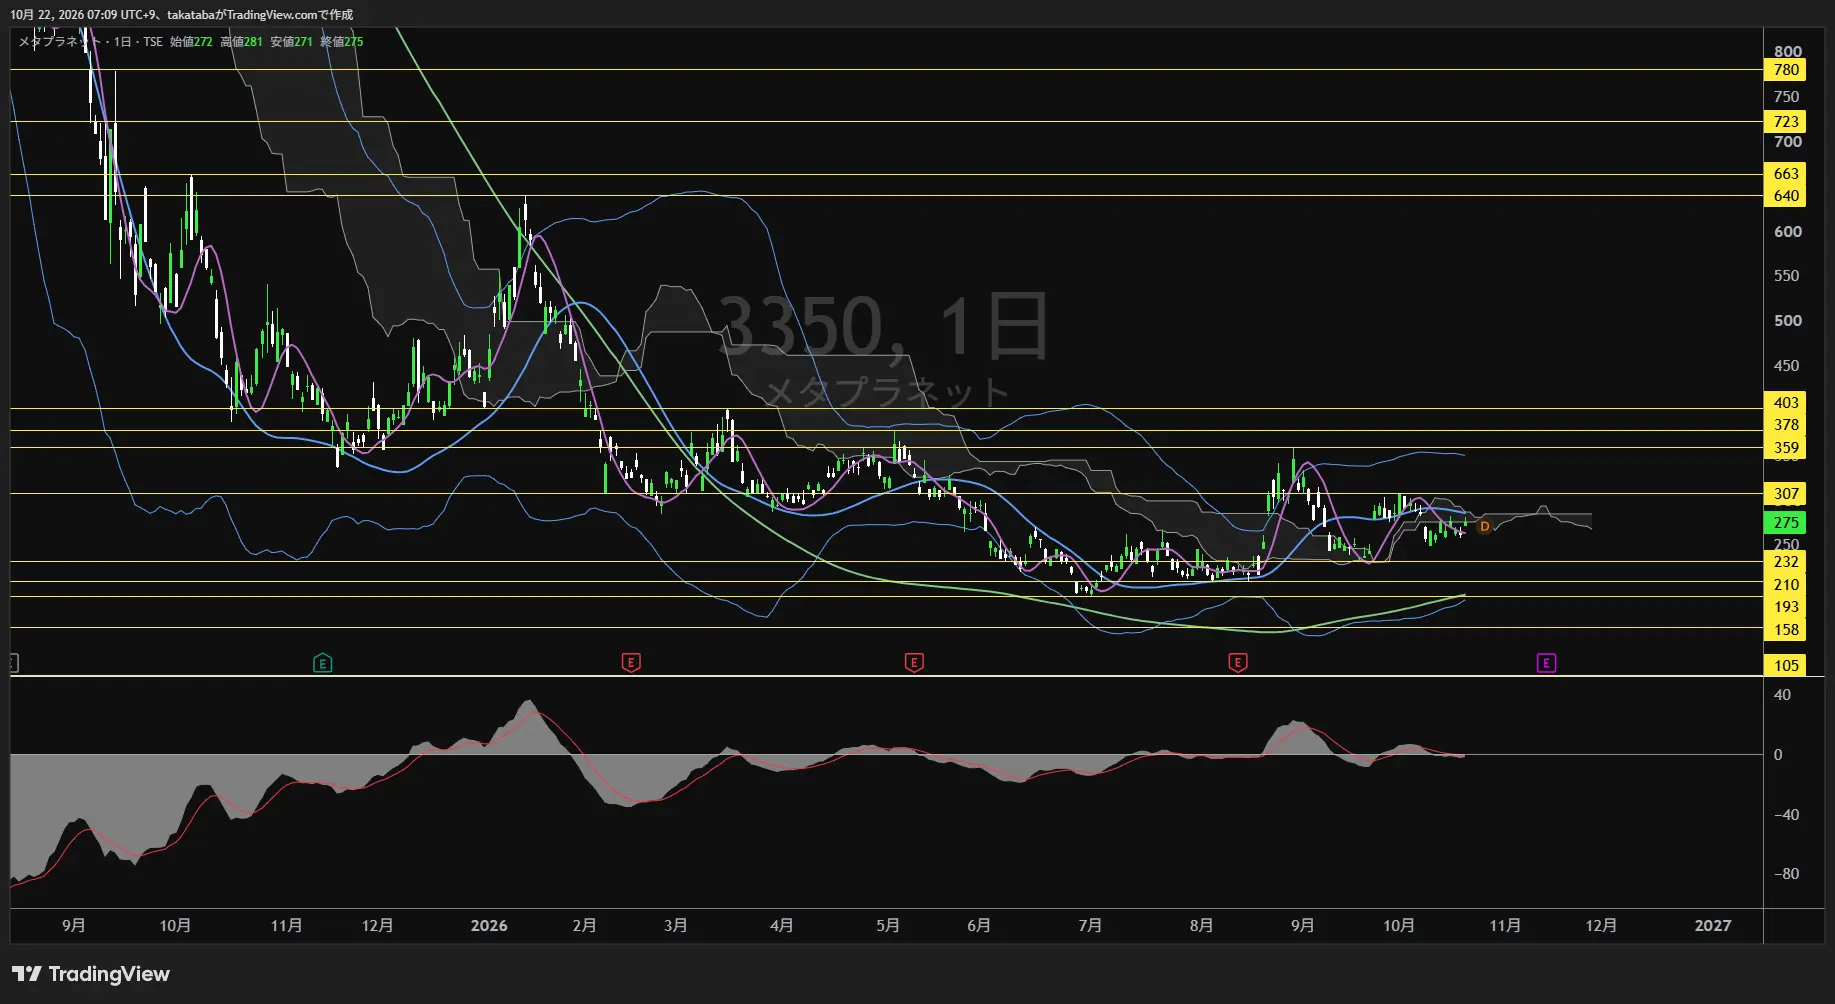Click the 7月 label on the time axis
Screen dimensions: 1835x1004
[x=1090, y=926]
